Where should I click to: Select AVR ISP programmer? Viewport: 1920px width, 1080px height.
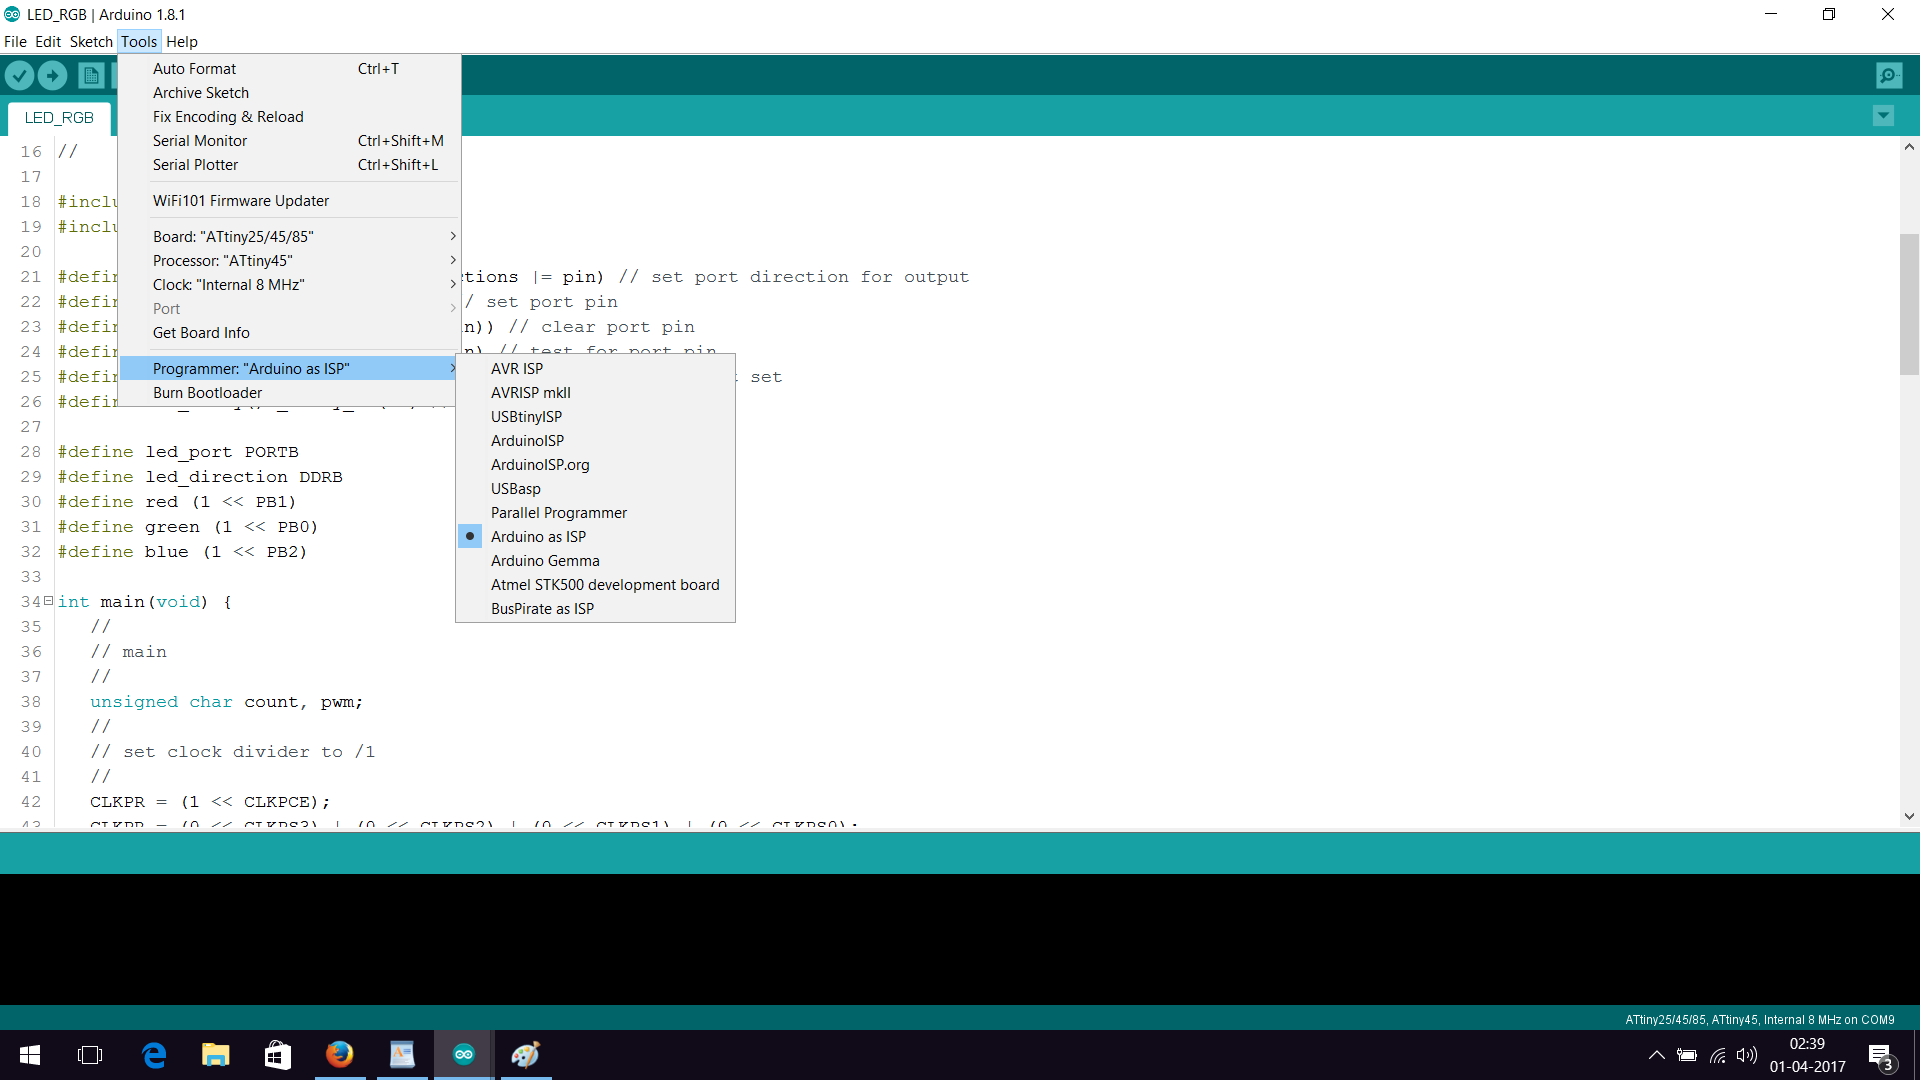(595, 369)
